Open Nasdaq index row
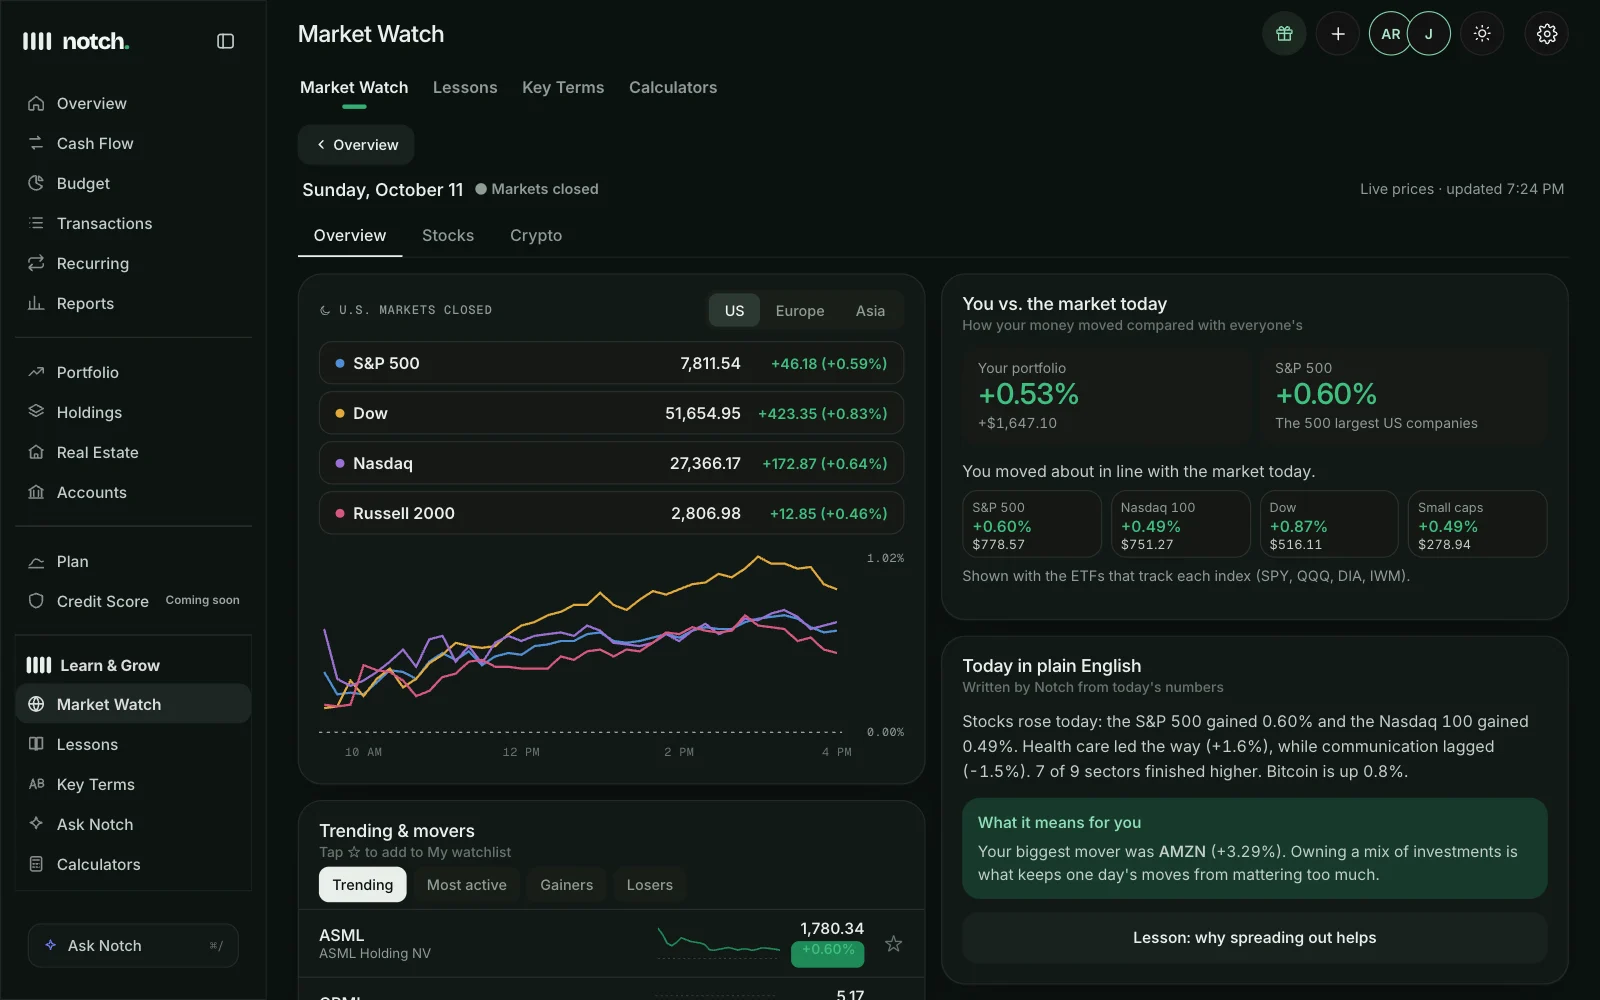 (611, 463)
